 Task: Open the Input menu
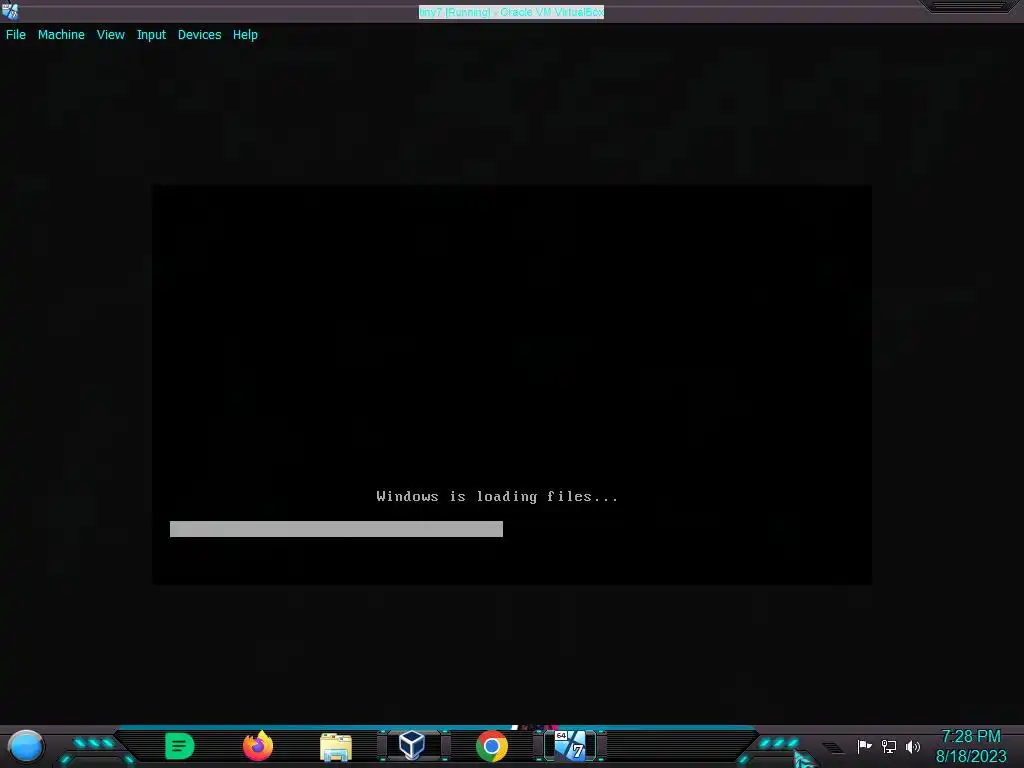[151, 35]
